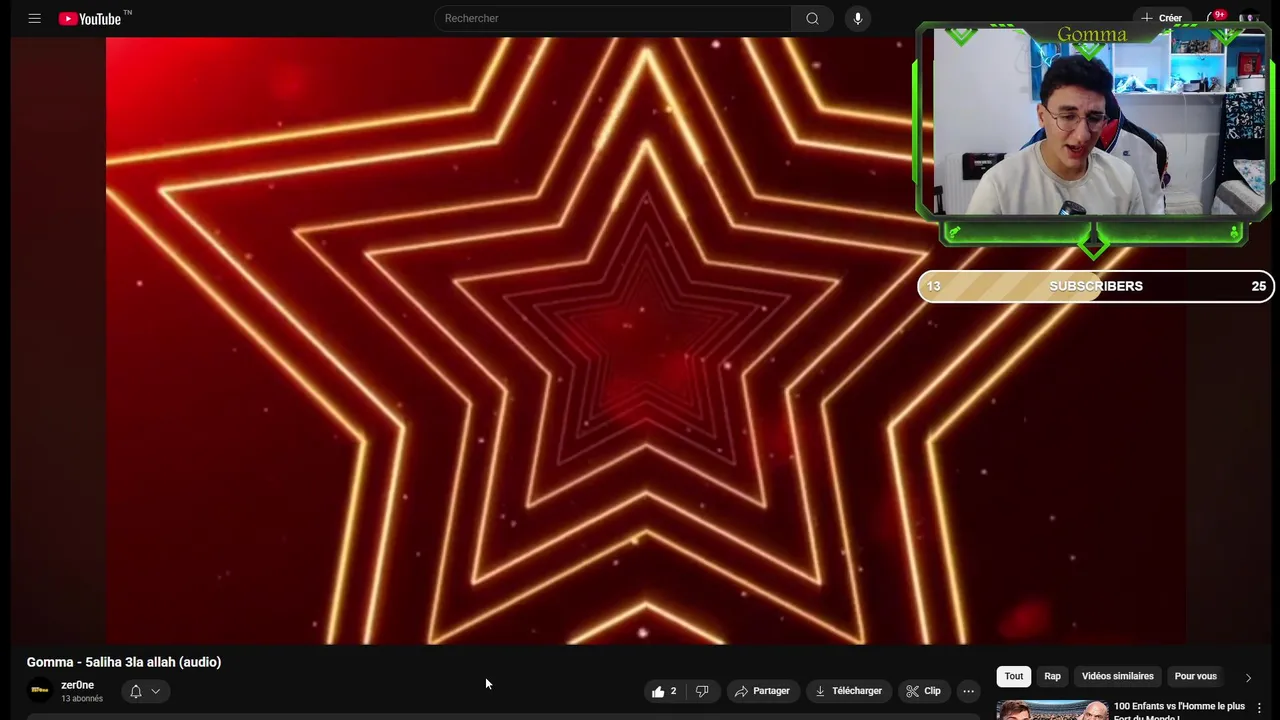1280x720 pixels.
Task: Click the Rechercher search field
Action: [x=612, y=18]
